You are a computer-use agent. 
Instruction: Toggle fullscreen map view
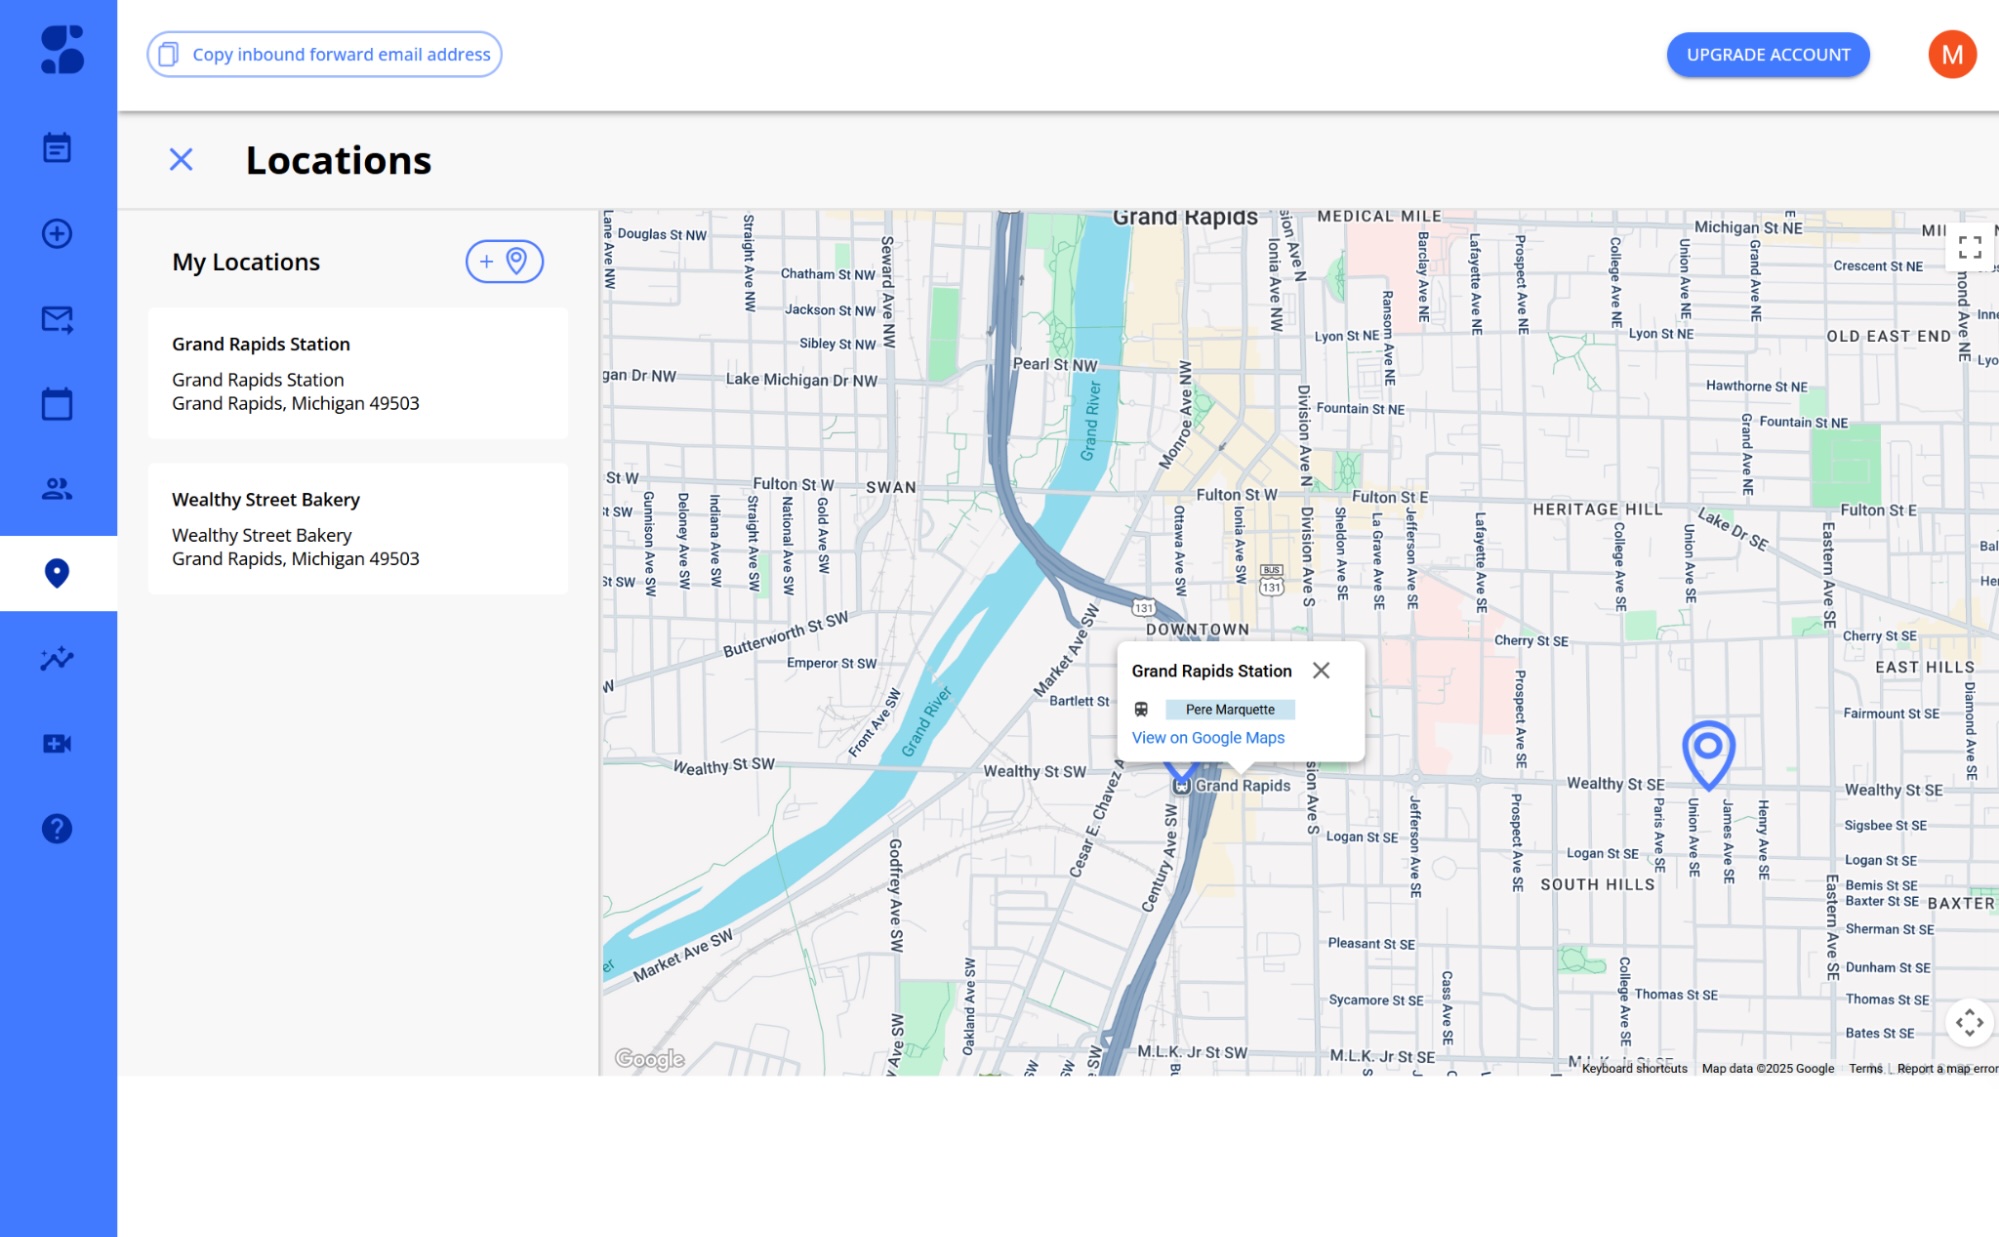[1969, 247]
